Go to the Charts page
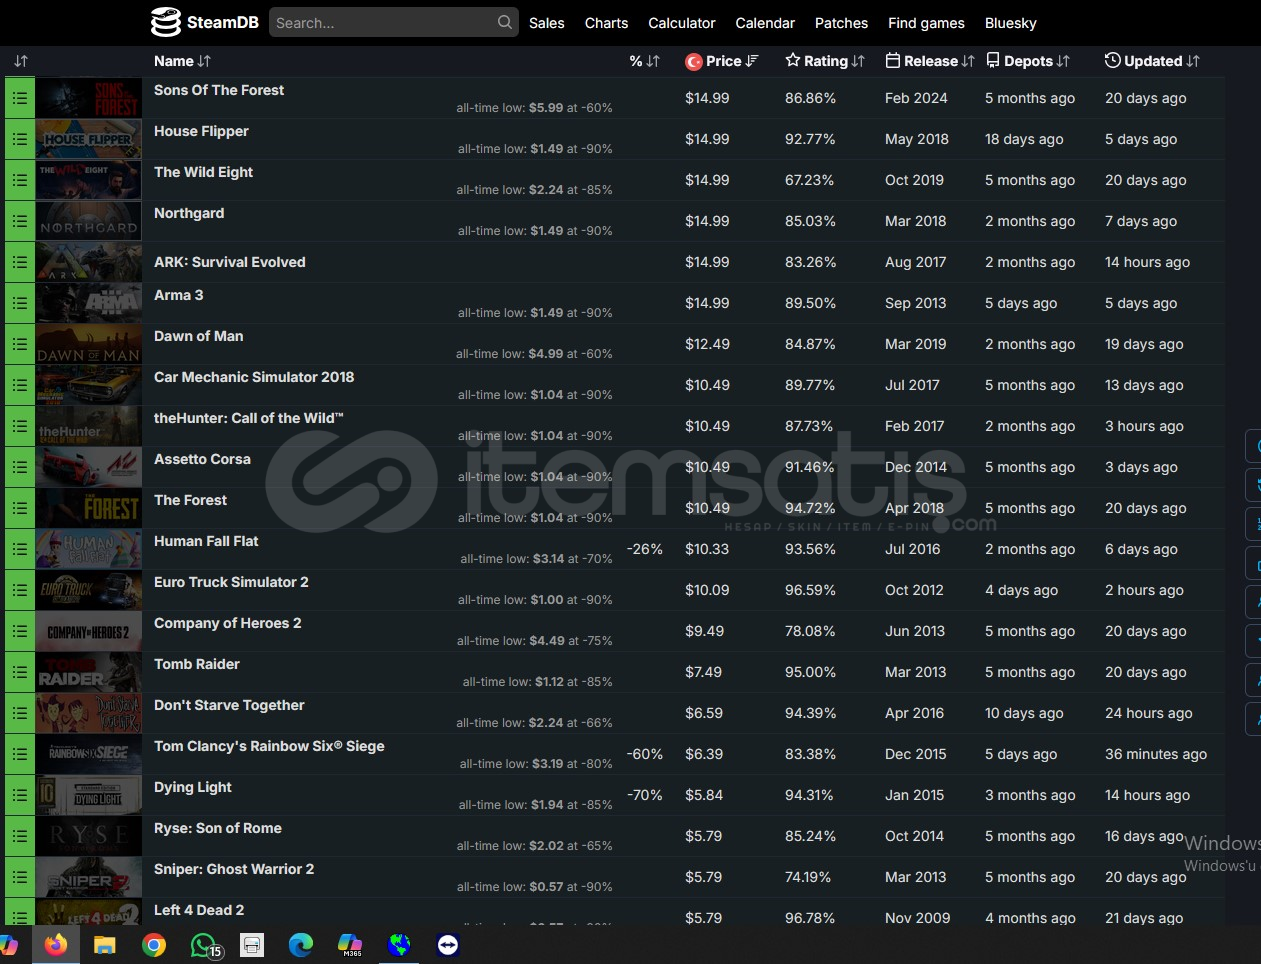Image resolution: width=1261 pixels, height=964 pixels. (x=606, y=23)
